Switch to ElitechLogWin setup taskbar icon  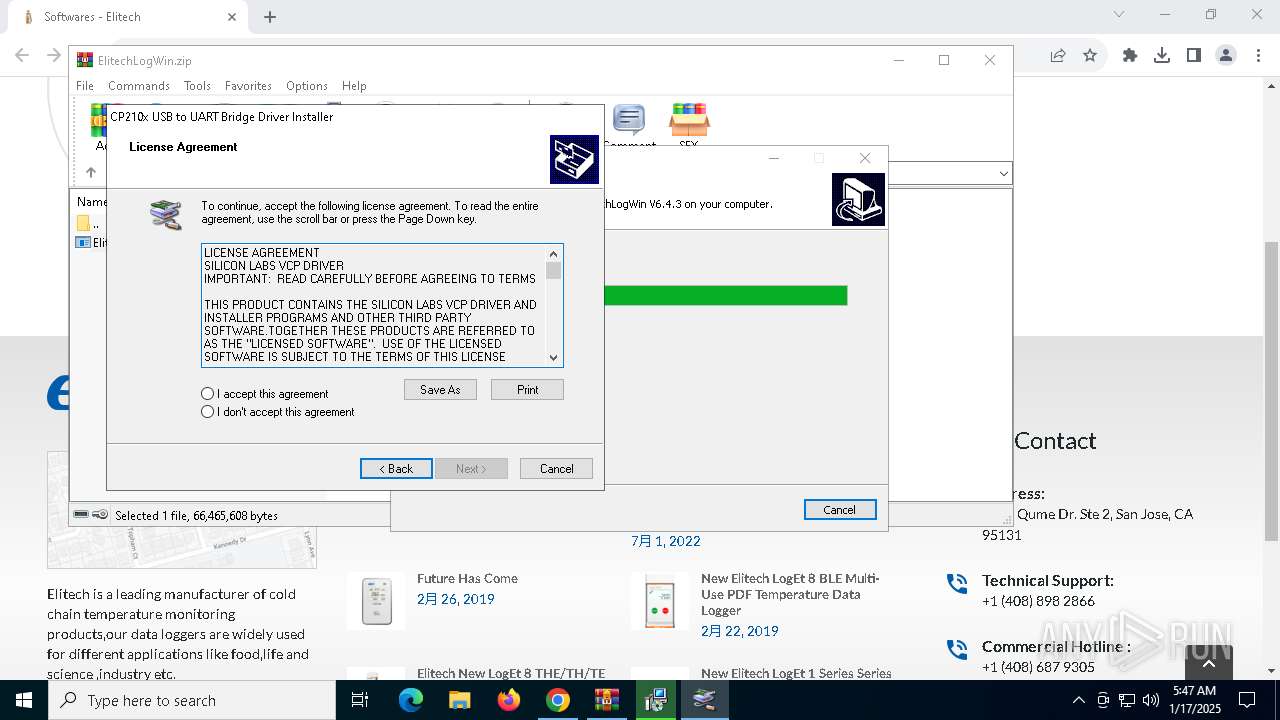pos(656,700)
